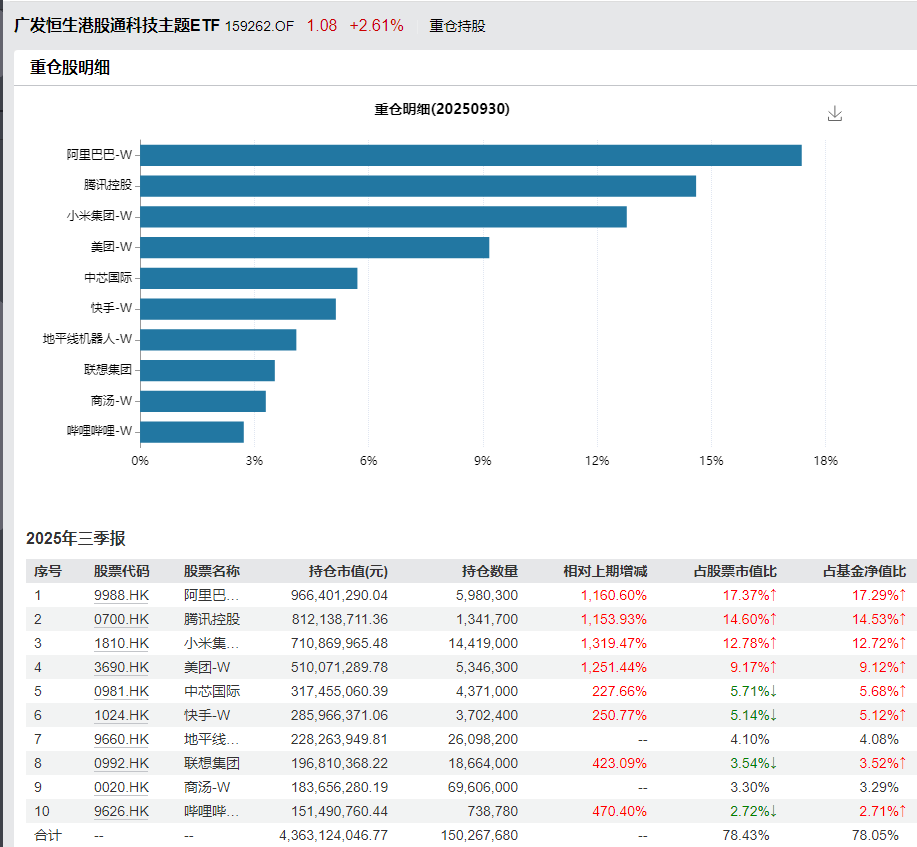Image resolution: width=917 pixels, height=847 pixels.
Task: Open stock code link 1024.HK
Action: pos(122,715)
